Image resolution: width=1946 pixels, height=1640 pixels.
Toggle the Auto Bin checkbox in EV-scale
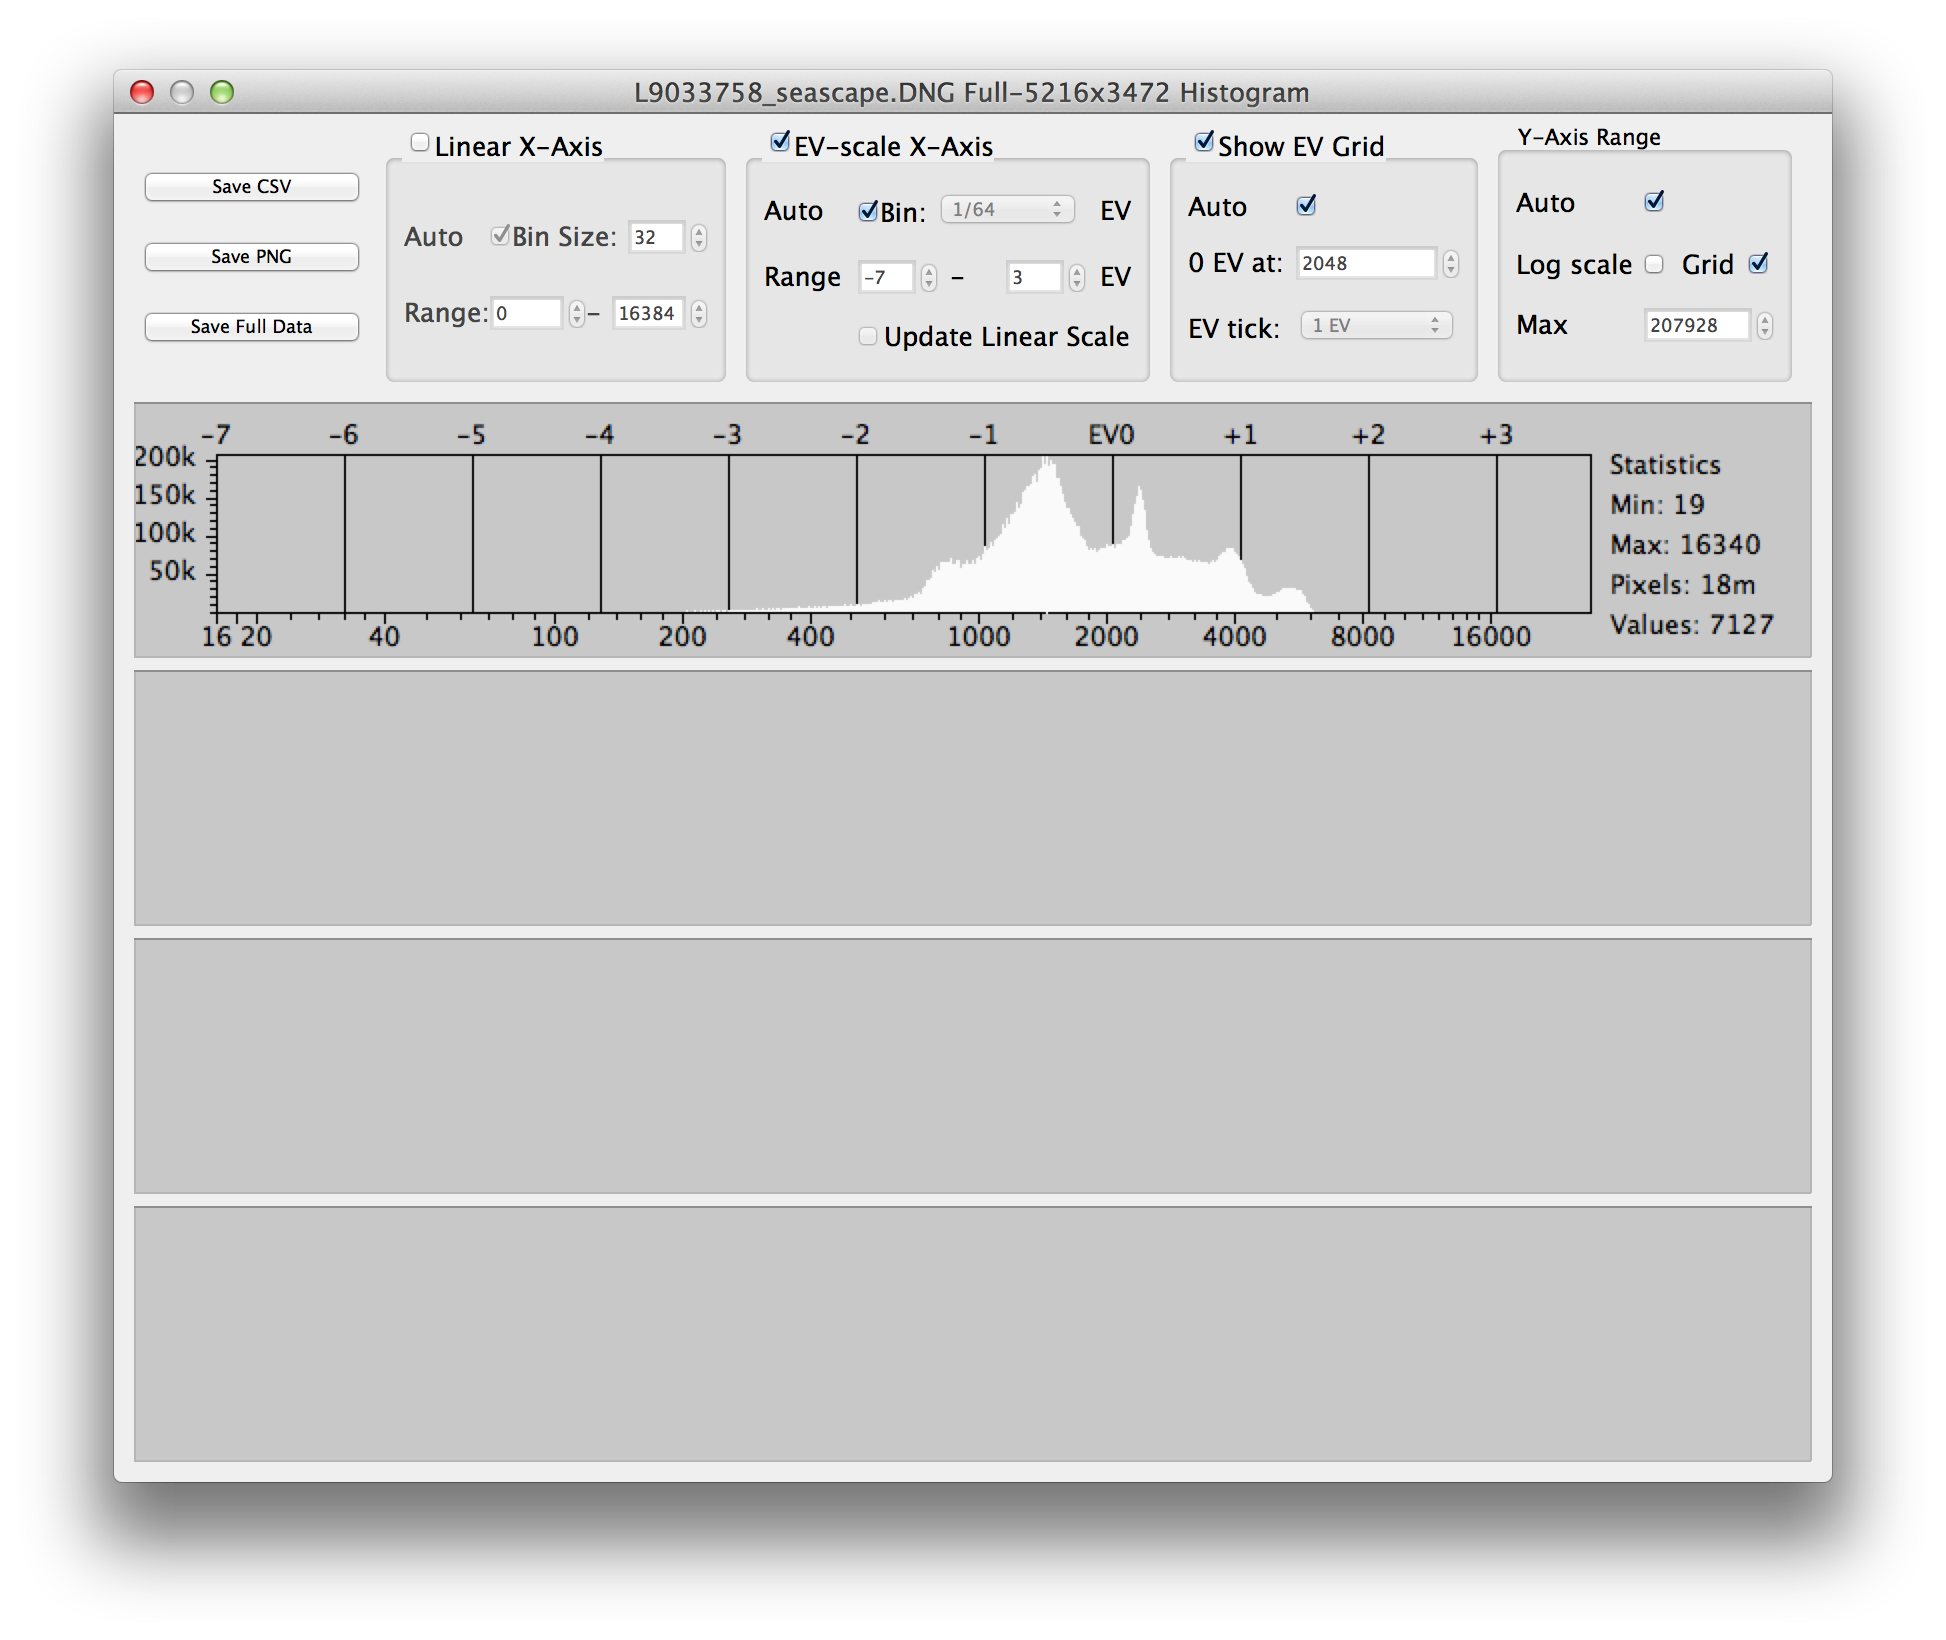(868, 211)
